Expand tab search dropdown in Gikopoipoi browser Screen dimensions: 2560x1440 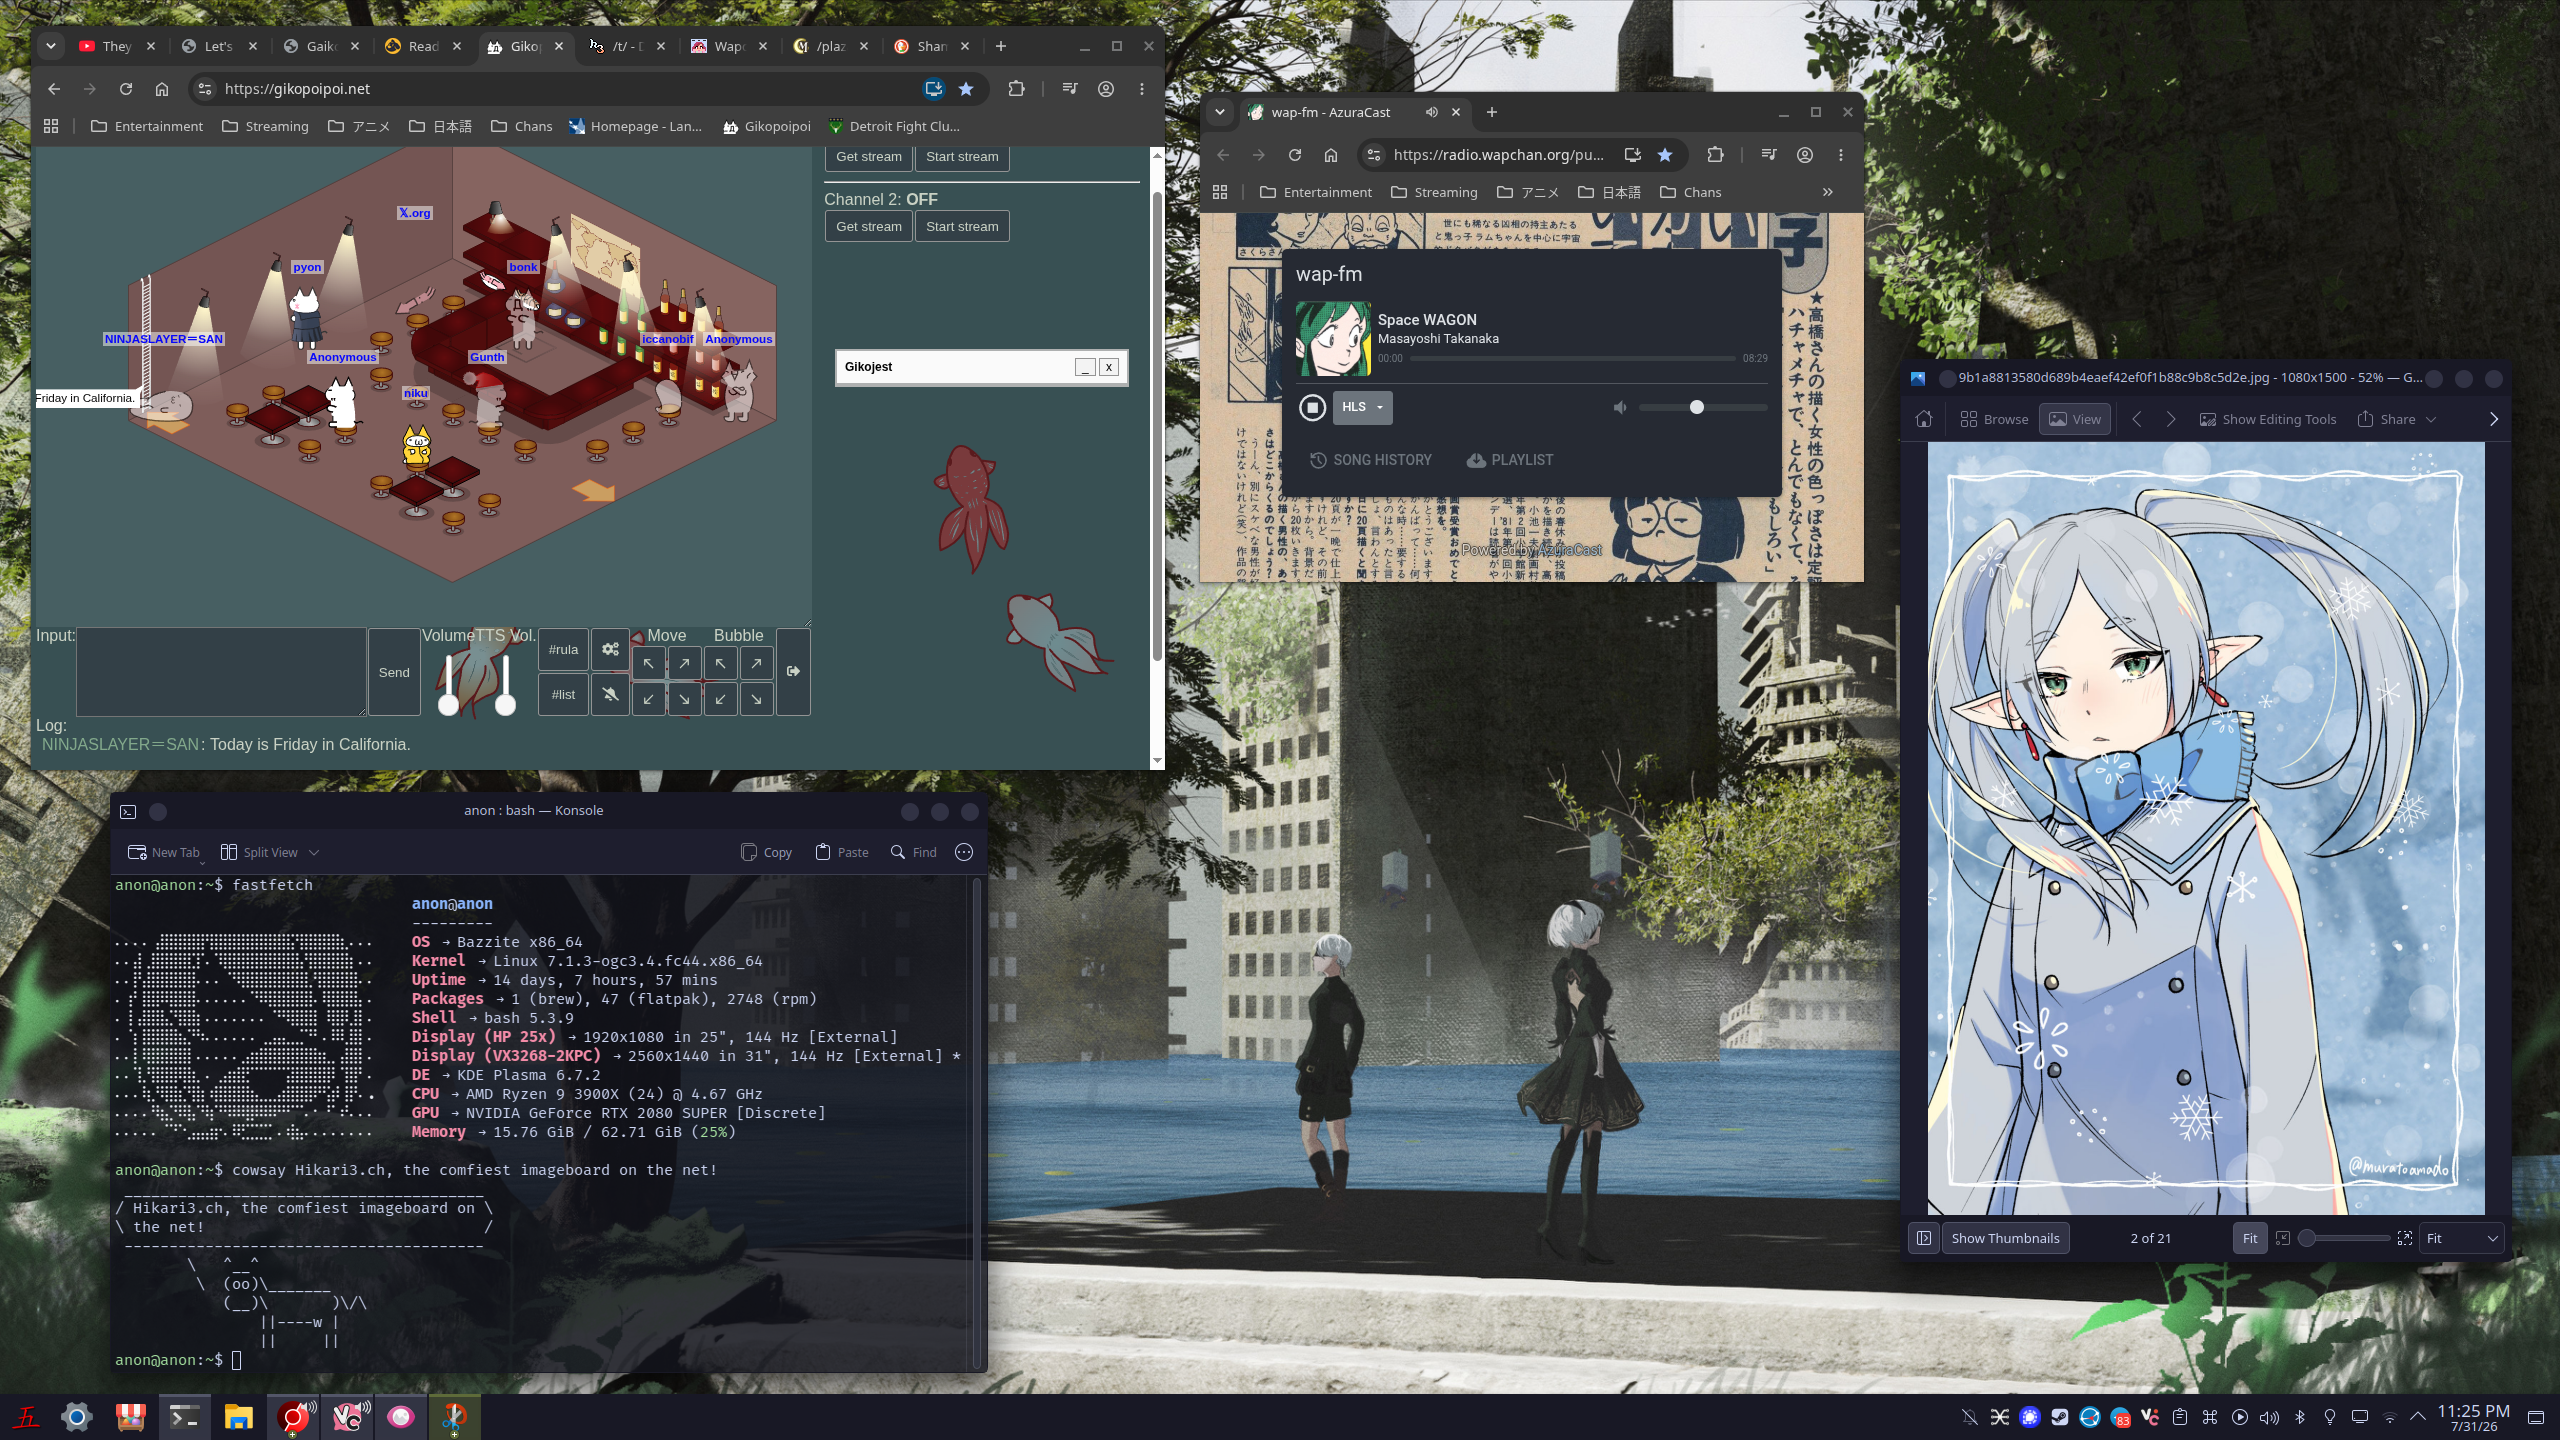click(50, 46)
